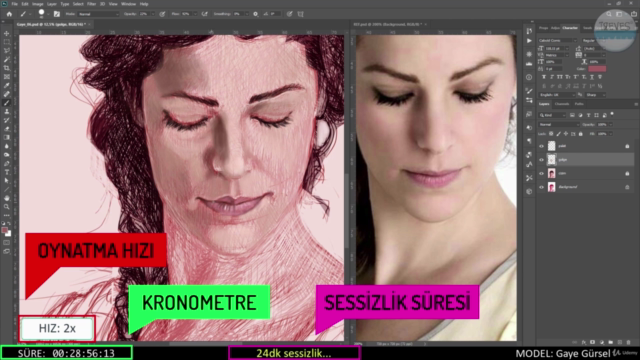
Task: Select the Lasso tool
Action: (x=7, y=51)
